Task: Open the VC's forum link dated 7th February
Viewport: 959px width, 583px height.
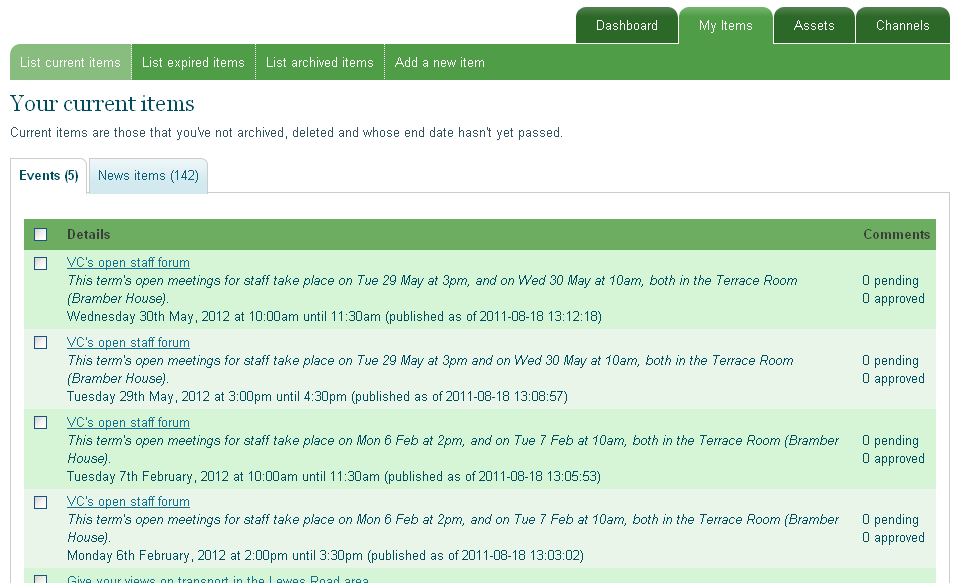Action: [128, 423]
